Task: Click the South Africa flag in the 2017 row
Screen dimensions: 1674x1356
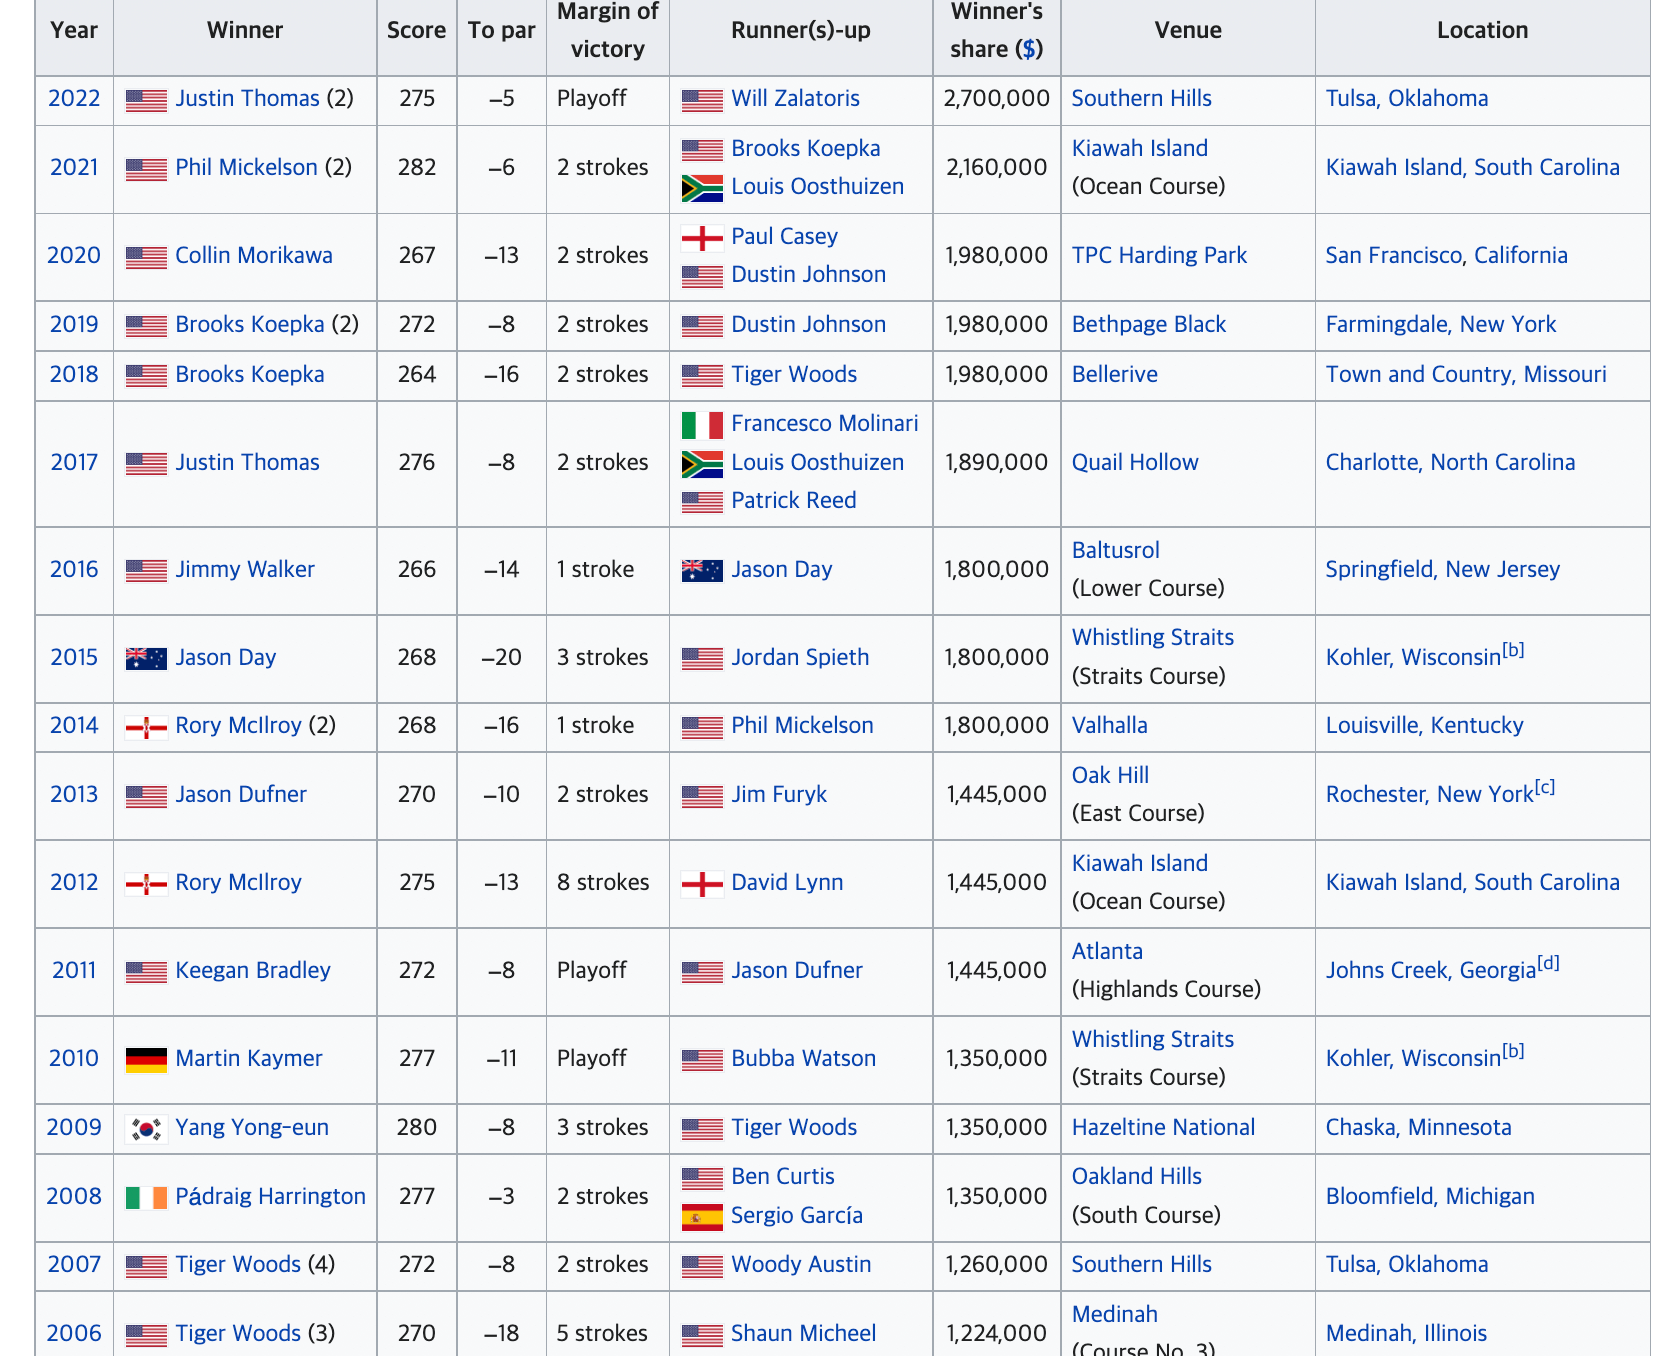Action: coord(702,464)
